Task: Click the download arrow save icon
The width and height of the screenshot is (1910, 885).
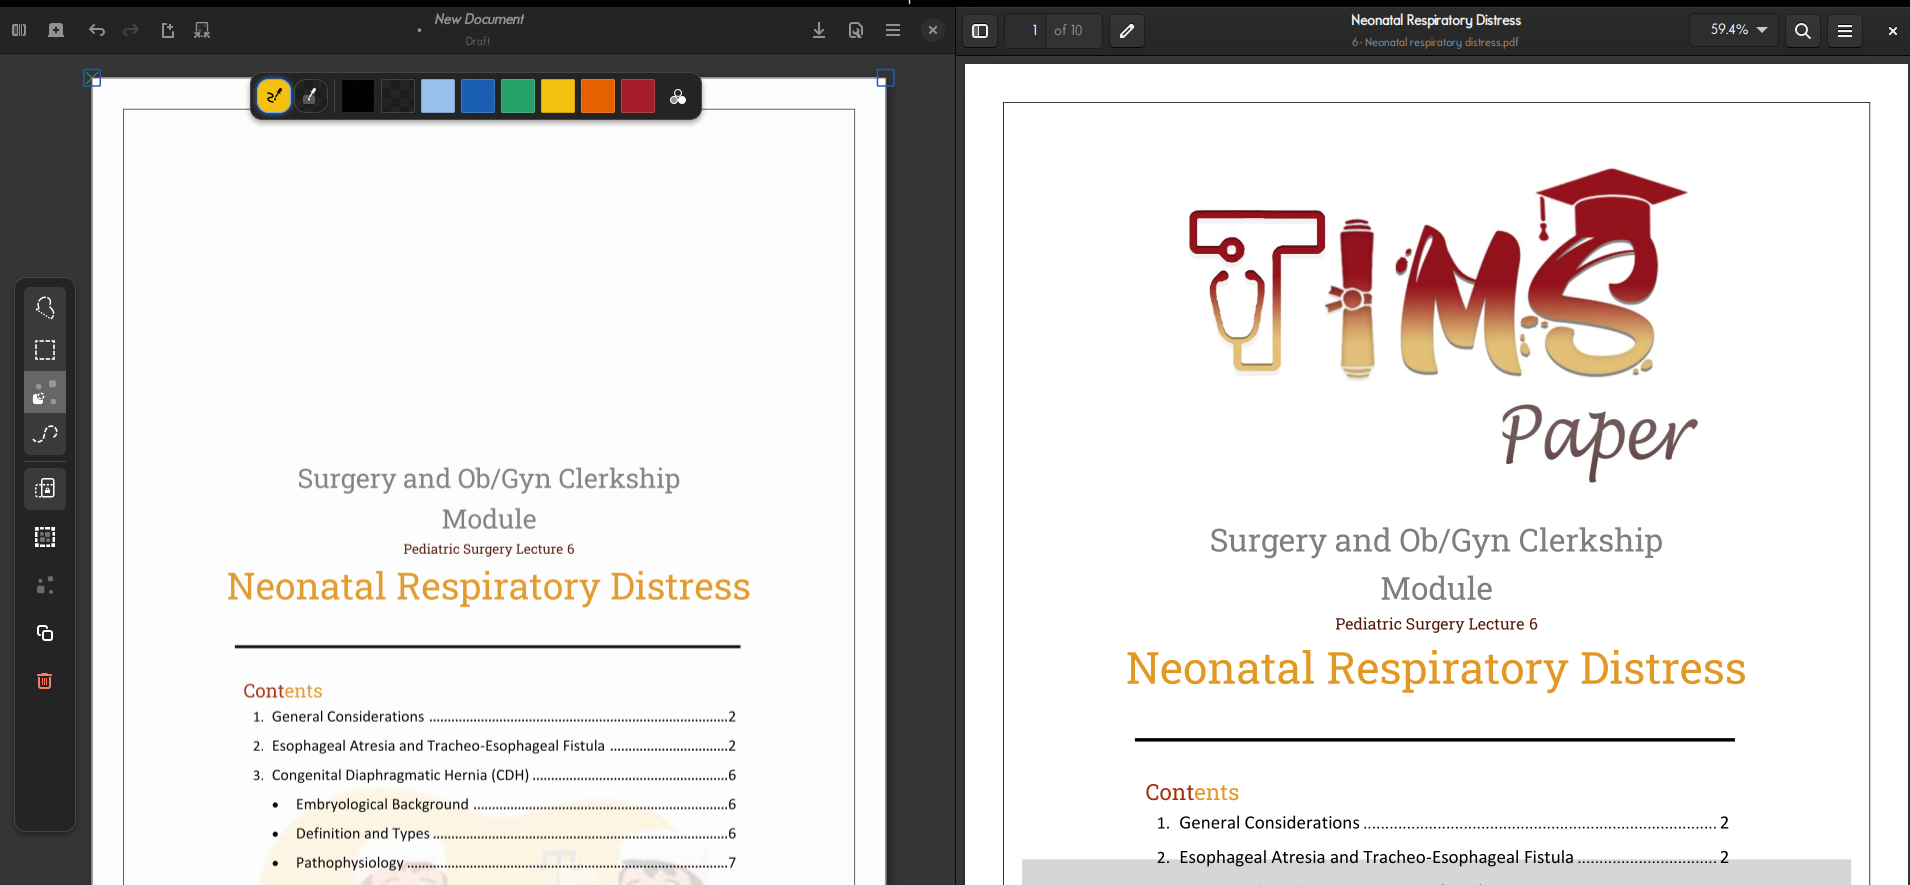Action: [x=819, y=30]
